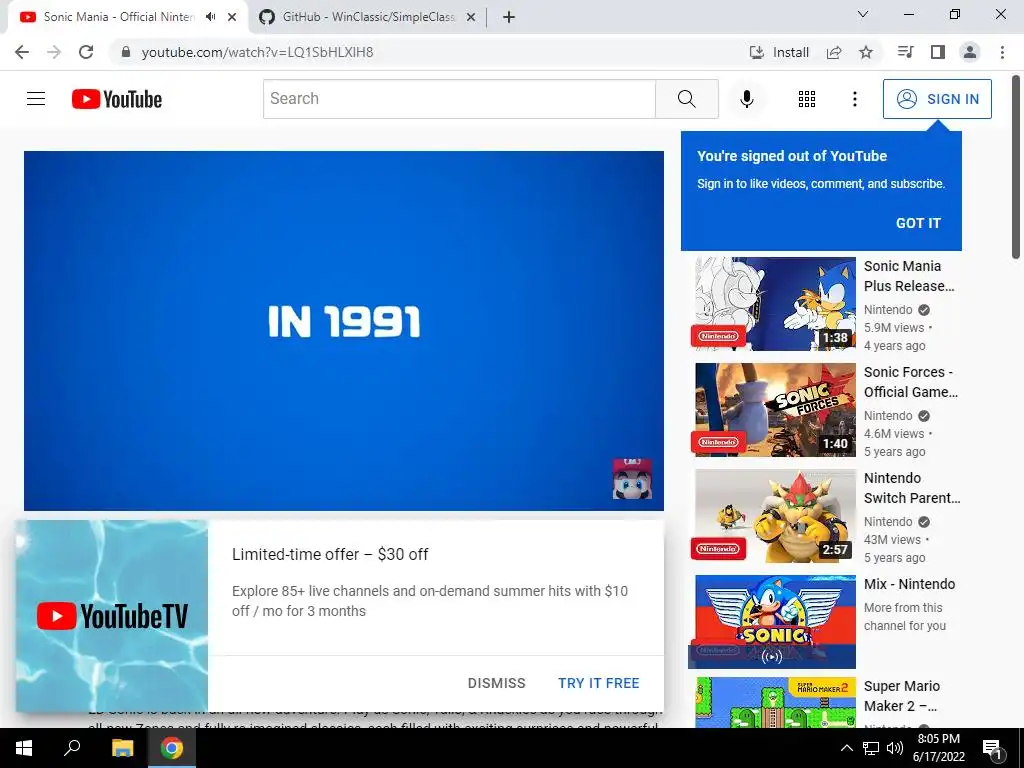
Task: Click the browser forward arrow
Action: click(x=54, y=52)
